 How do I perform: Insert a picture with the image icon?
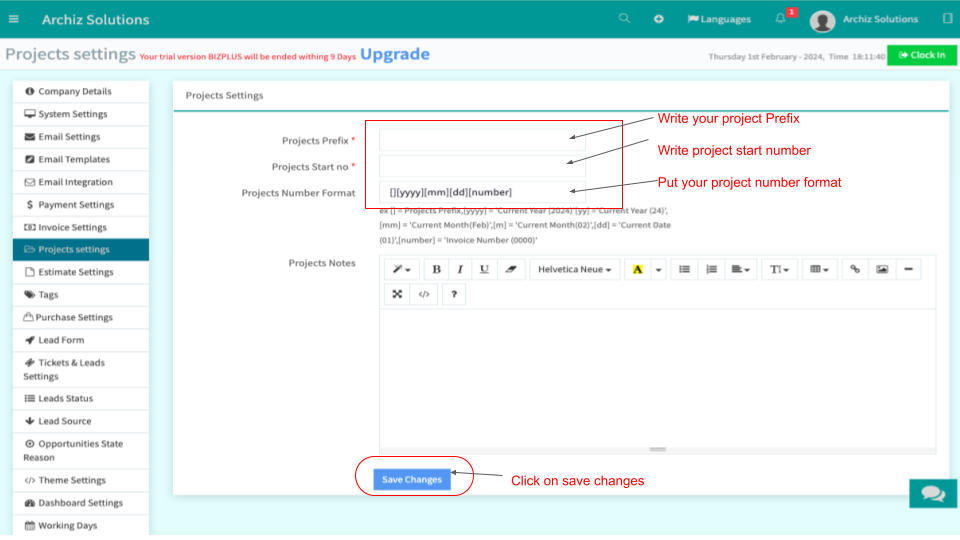pos(881,269)
